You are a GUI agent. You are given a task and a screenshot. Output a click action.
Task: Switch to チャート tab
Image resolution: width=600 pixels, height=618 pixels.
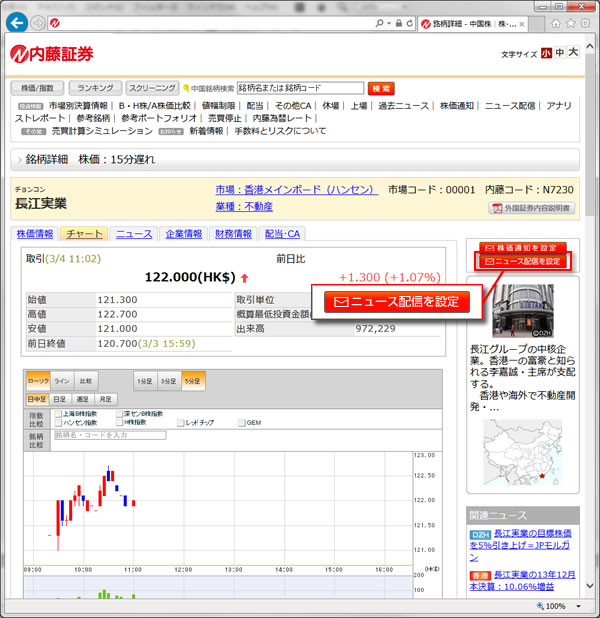[x=84, y=234]
